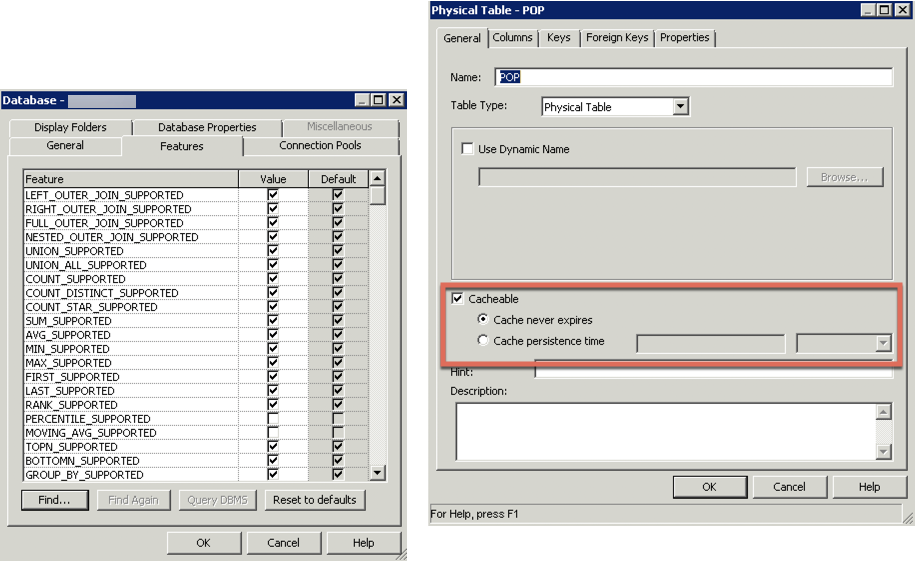Minimize the Database dialog window

362,100
